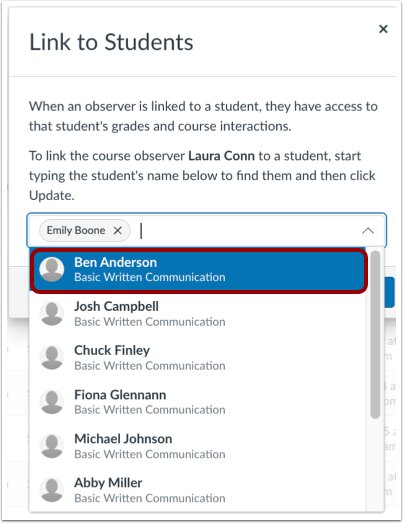Remove the Emily Boone tag
403x523 pixels.
(117, 230)
